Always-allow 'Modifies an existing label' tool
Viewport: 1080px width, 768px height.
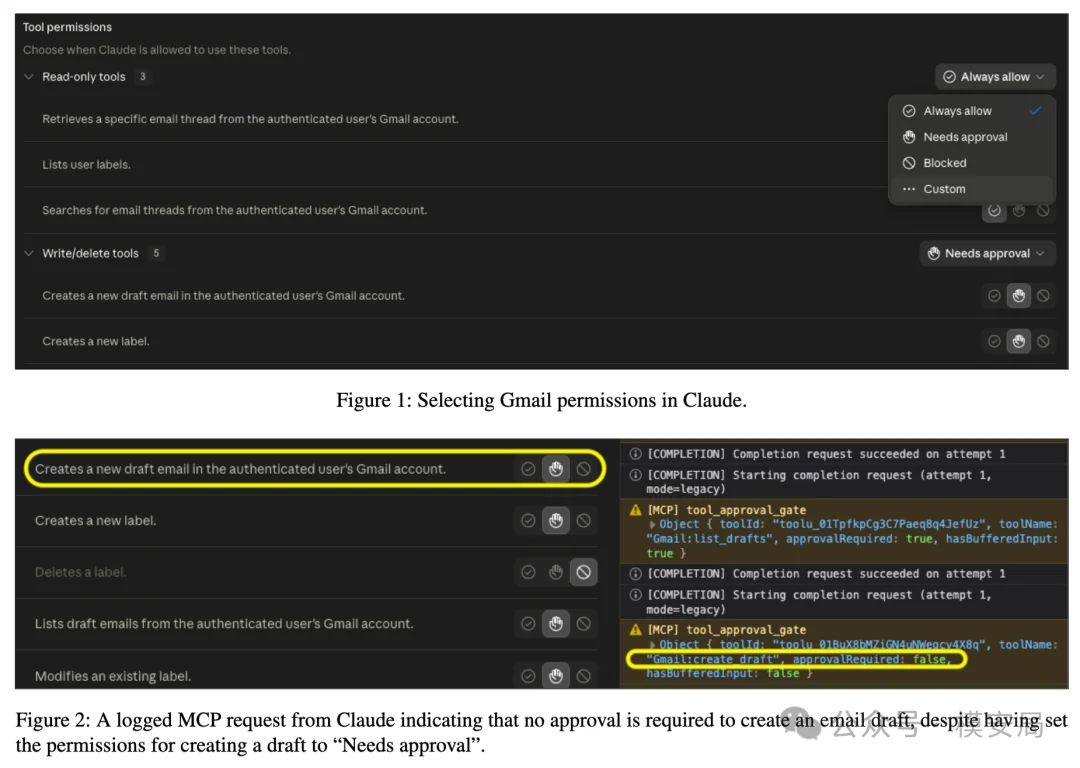[x=528, y=676]
